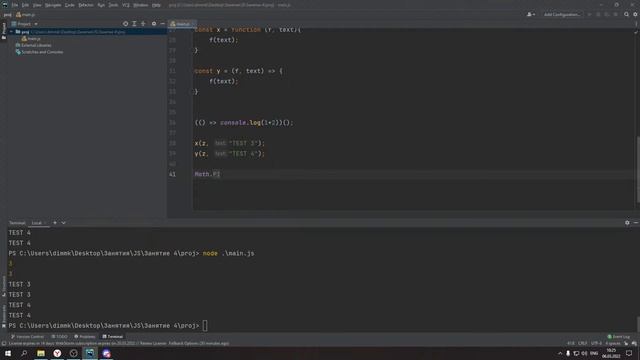Screen dimensions: 640x360
Task: Click the license expiry status bar message
Action: pyautogui.click(x=119, y=344)
